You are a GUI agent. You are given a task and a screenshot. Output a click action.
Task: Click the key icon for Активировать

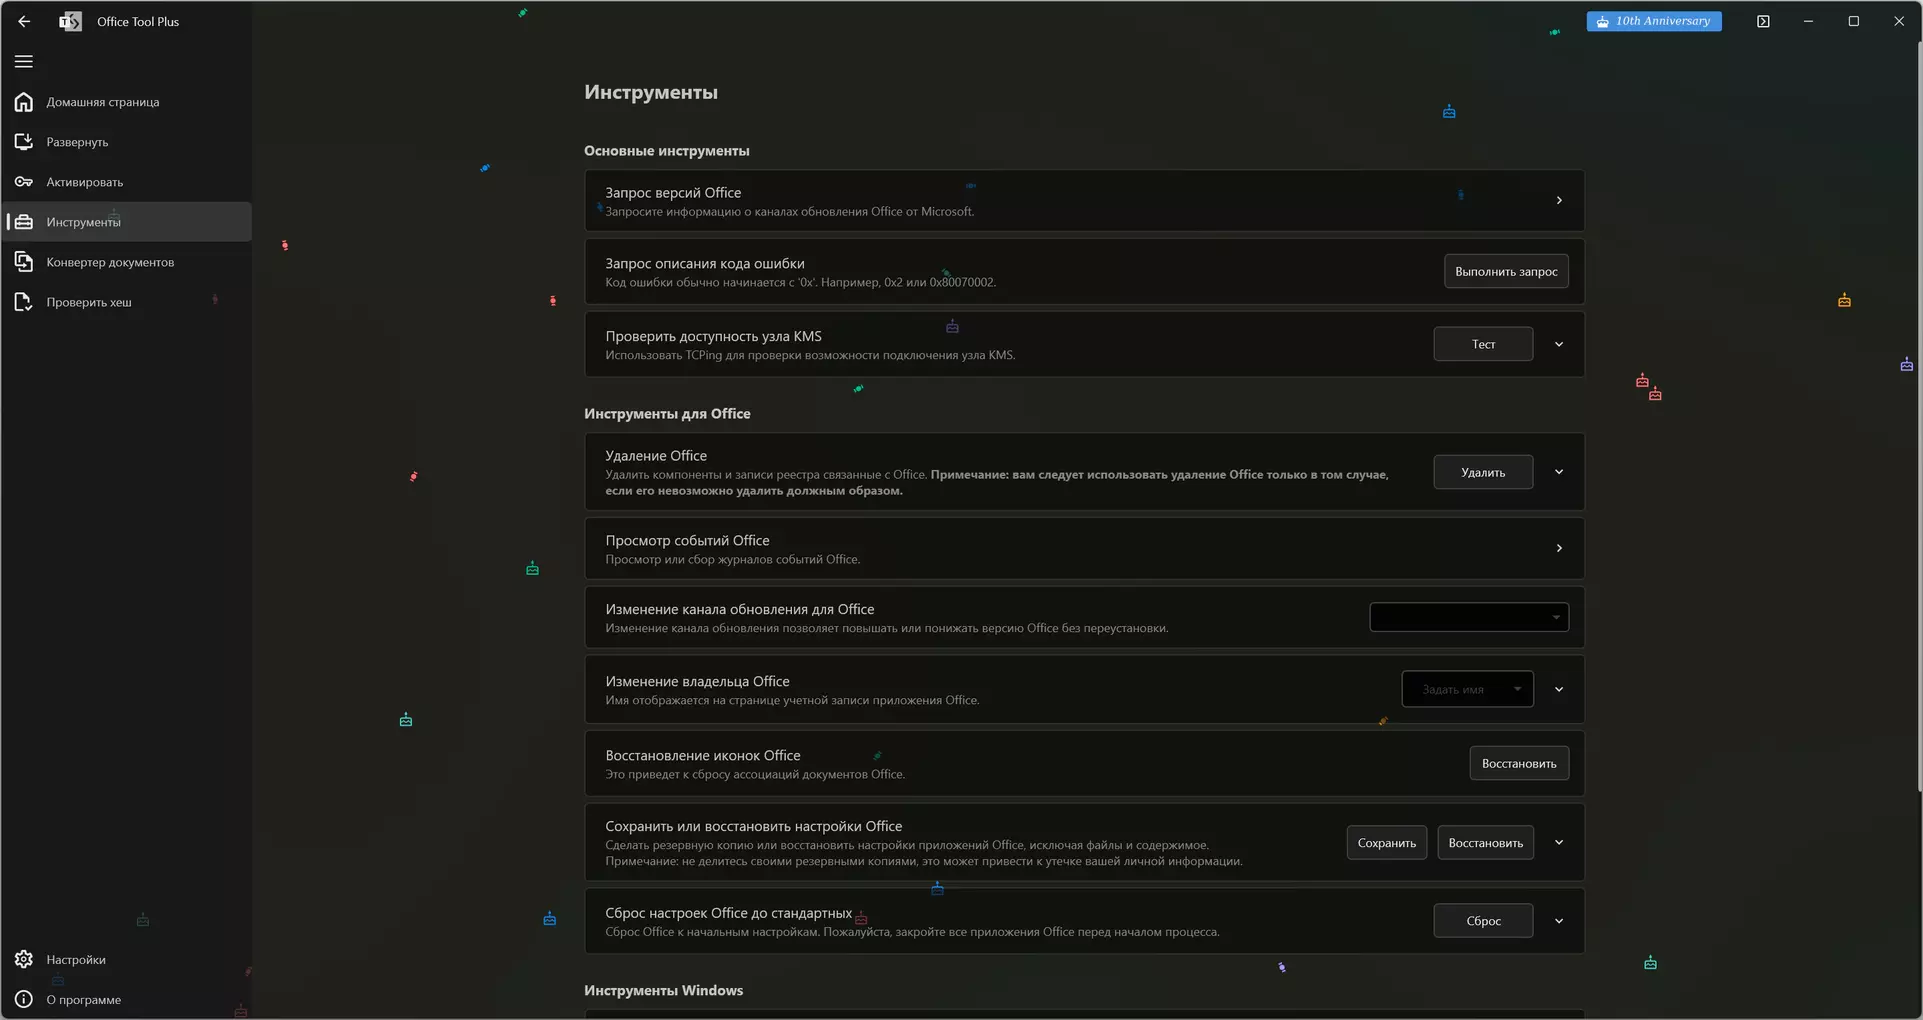click(x=24, y=182)
